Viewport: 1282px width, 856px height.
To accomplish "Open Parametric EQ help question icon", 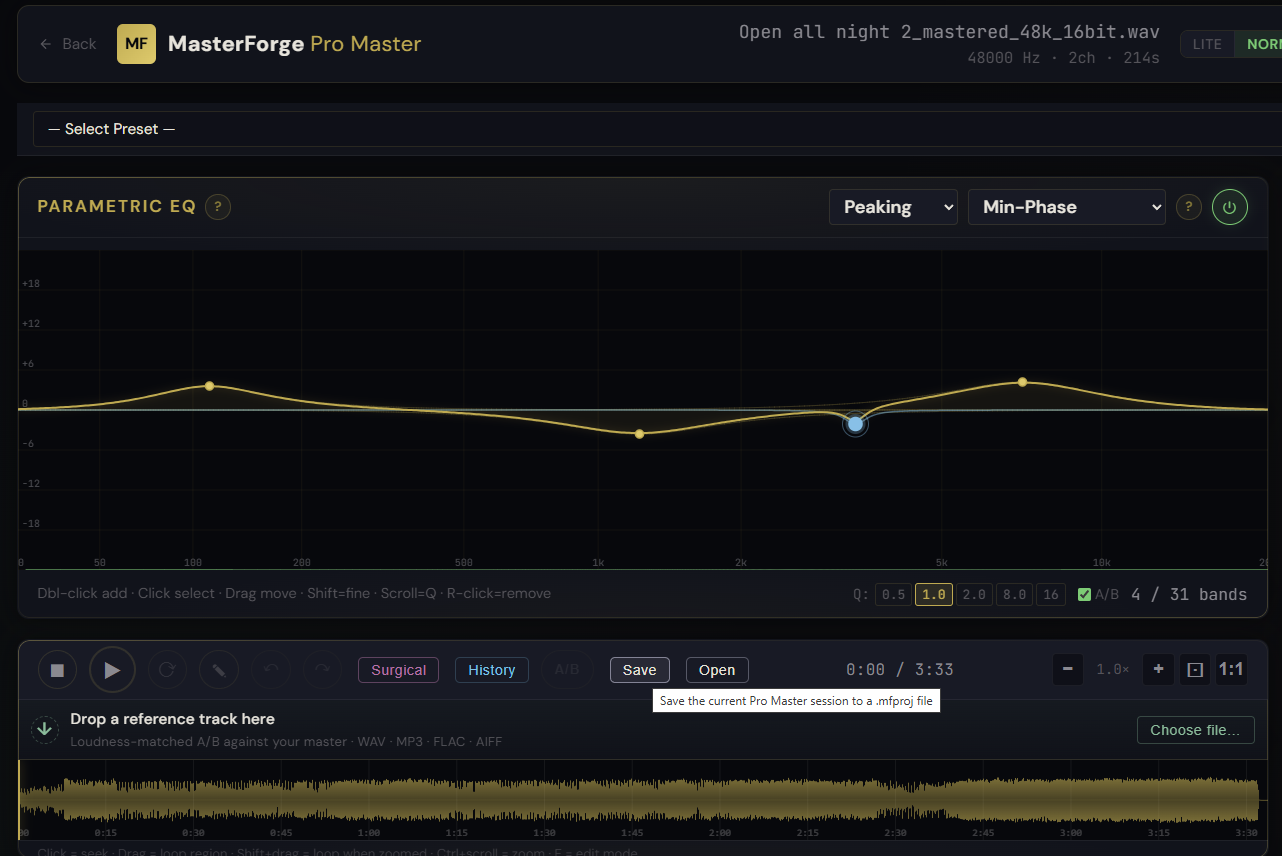I will point(218,207).
